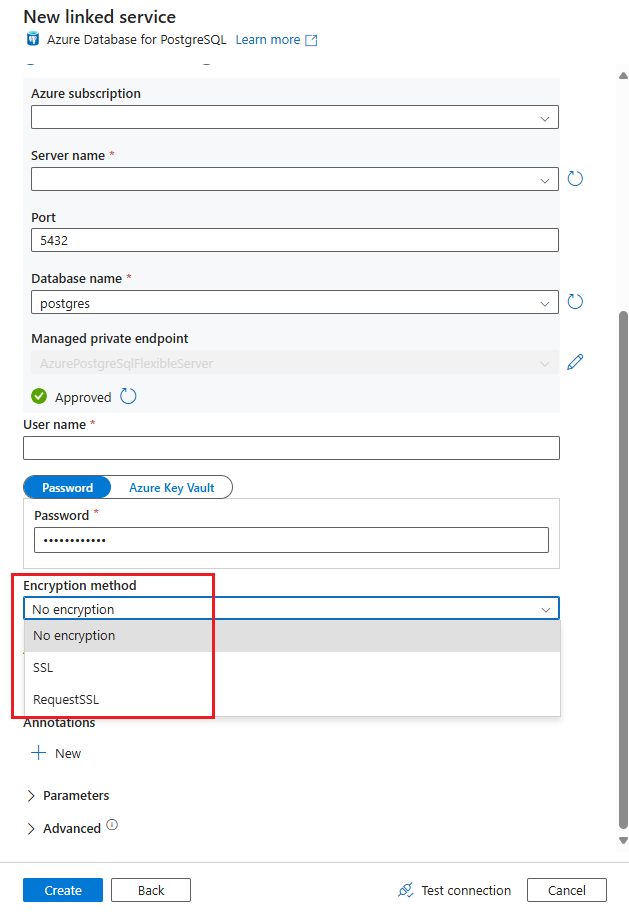The image size is (629, 914).
Task: Click the green Approved checkmark icon
Action: pos(39,396)
